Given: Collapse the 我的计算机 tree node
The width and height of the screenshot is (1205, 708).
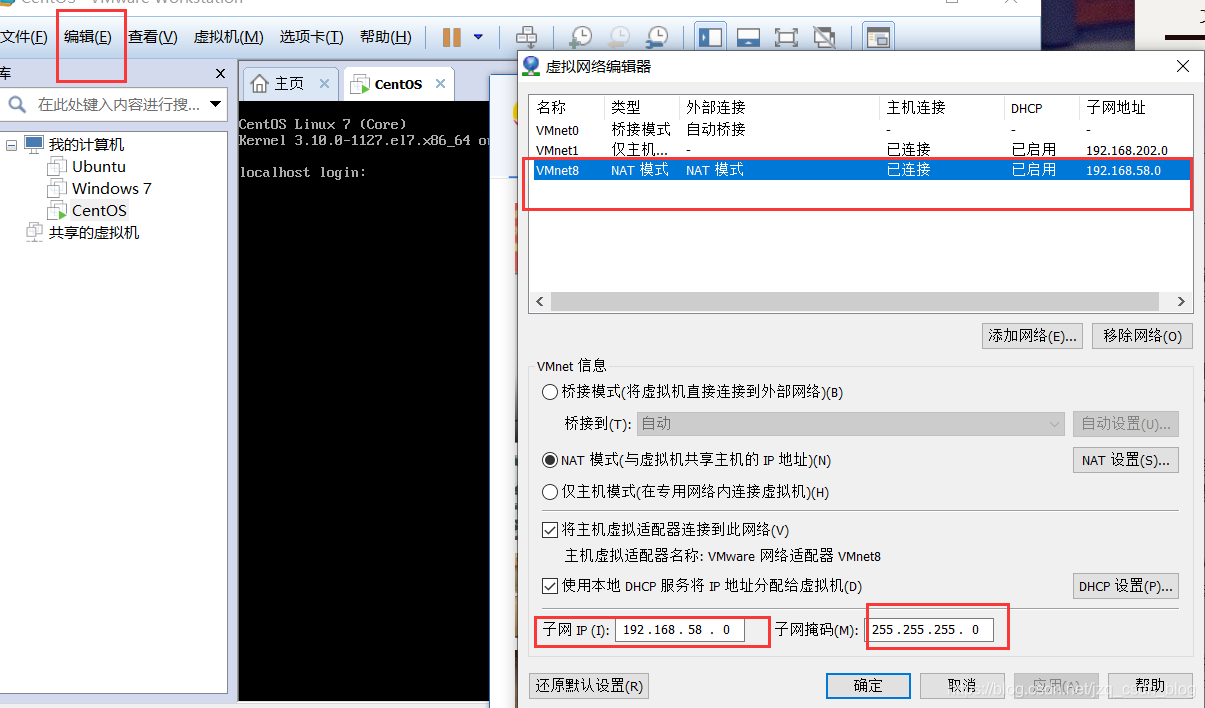Looking at the screenshot, I should [x=11, y=145].
